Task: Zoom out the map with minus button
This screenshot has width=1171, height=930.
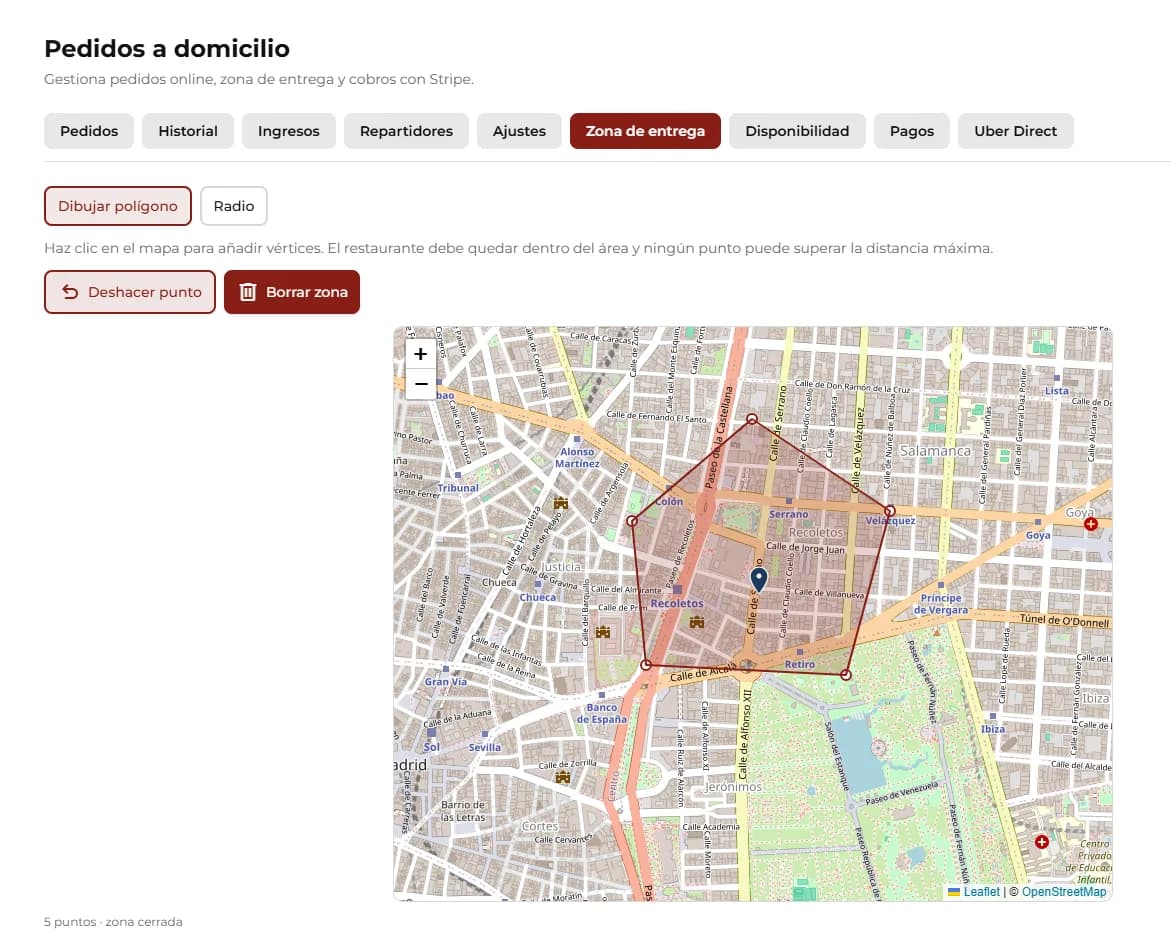Action: point(420,384)
